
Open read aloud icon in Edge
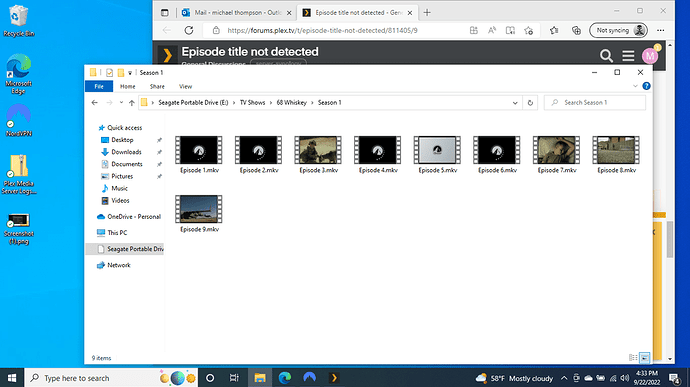point(492,30)
